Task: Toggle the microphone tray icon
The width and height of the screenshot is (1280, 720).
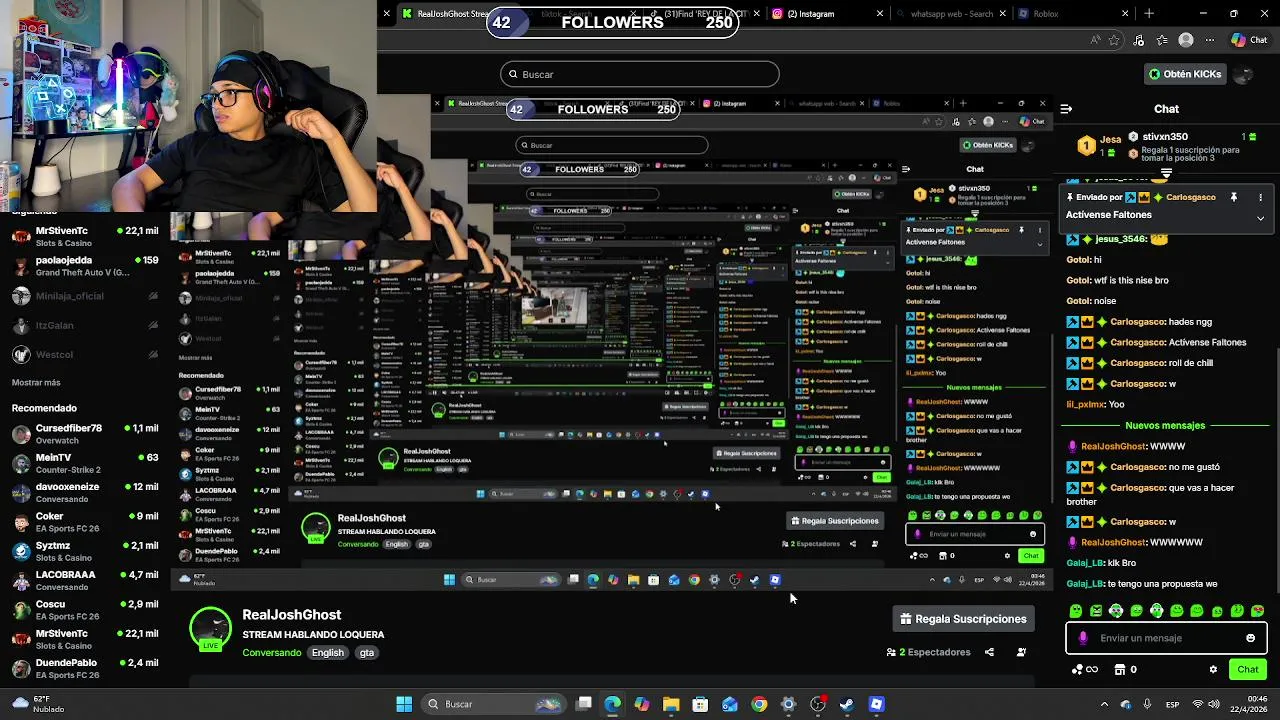Action: (x=1147, y=704)
